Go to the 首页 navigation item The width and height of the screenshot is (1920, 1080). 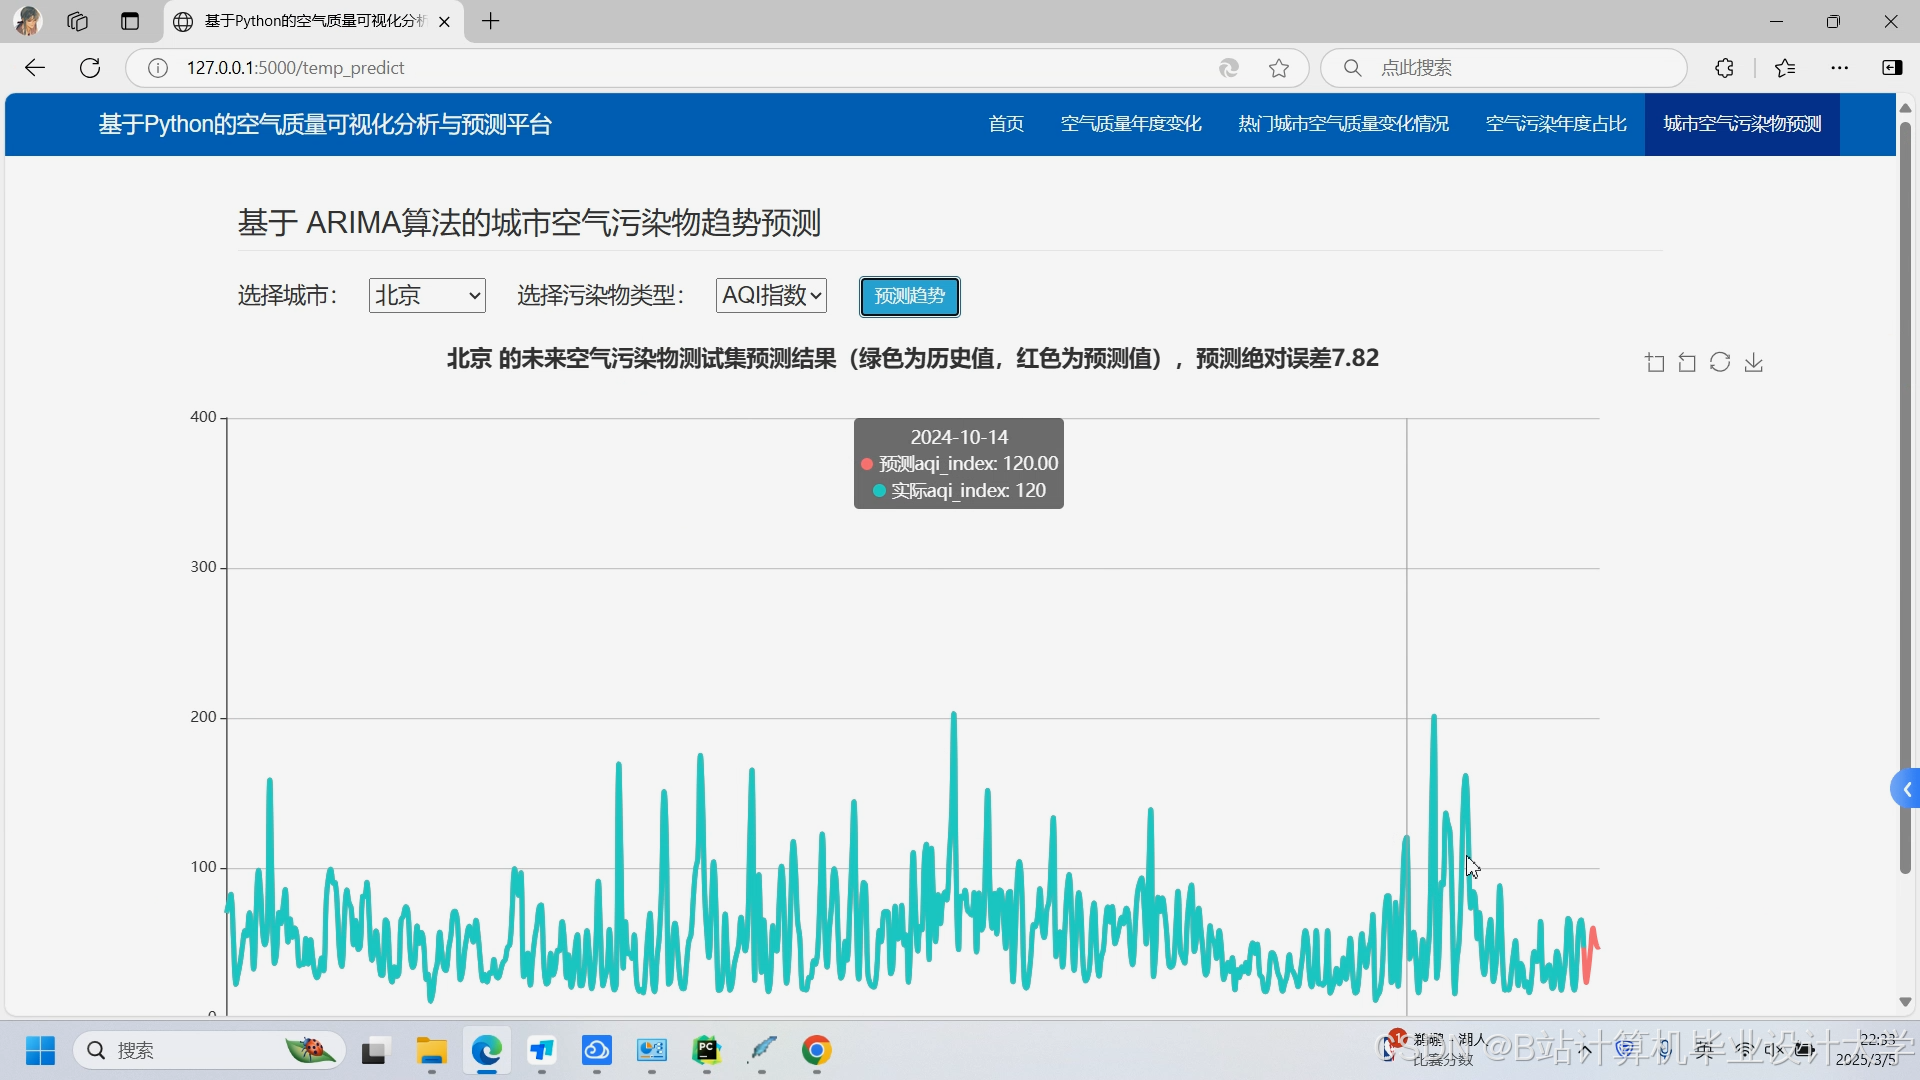(1006, 124)
